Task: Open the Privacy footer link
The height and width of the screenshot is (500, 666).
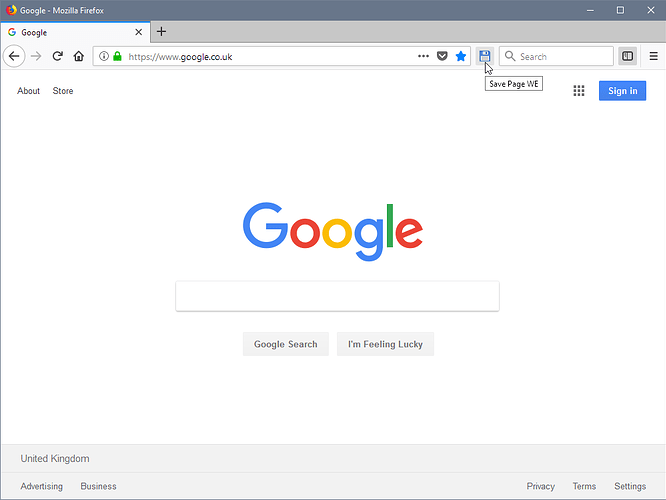Action: [540, 486]
